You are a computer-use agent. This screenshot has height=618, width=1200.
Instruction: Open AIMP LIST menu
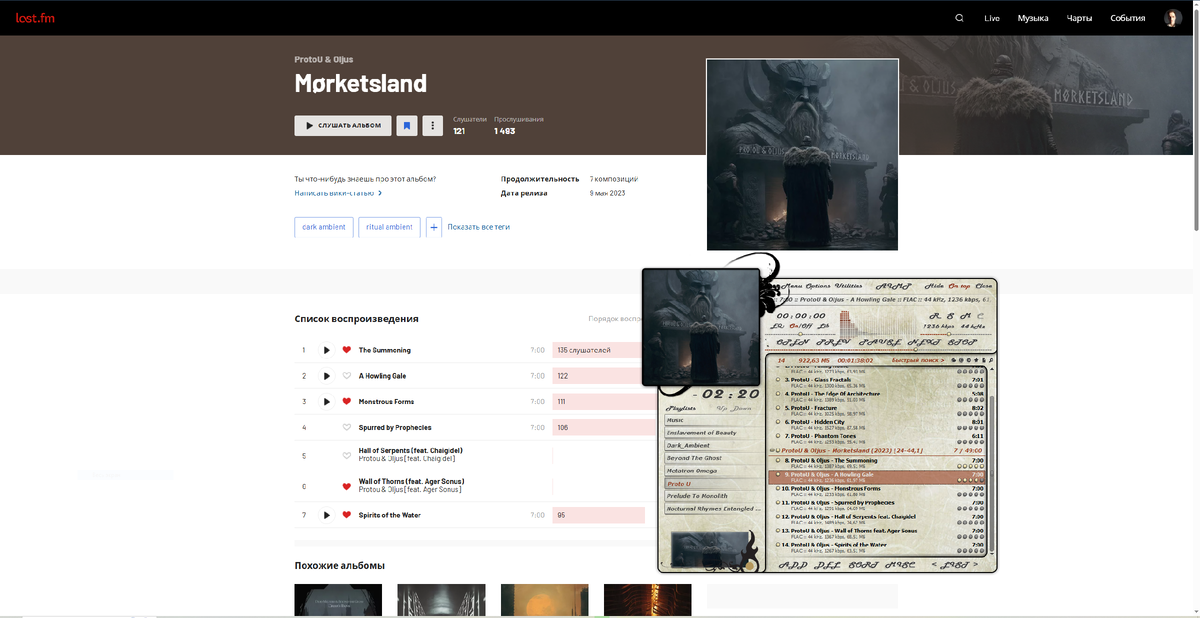955,565
